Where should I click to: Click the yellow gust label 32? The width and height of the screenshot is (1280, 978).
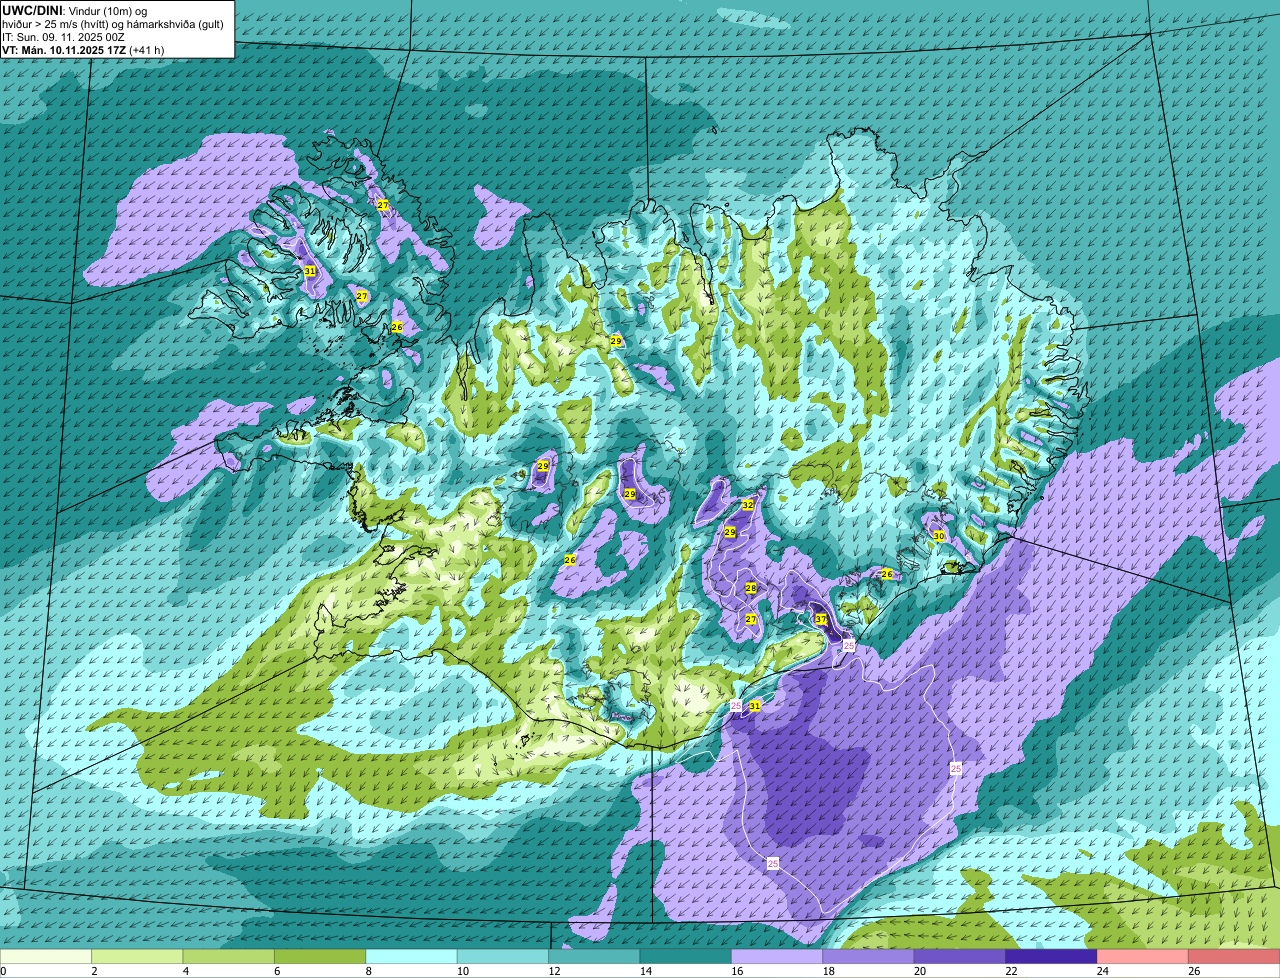[747, 505]
